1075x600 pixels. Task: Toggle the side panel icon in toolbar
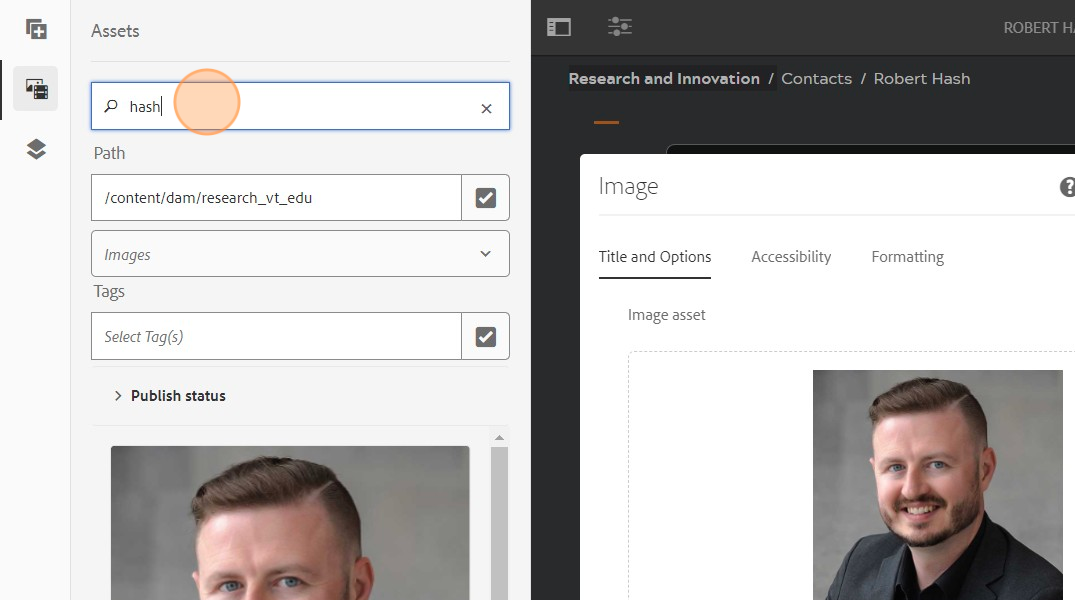[559, 27]
